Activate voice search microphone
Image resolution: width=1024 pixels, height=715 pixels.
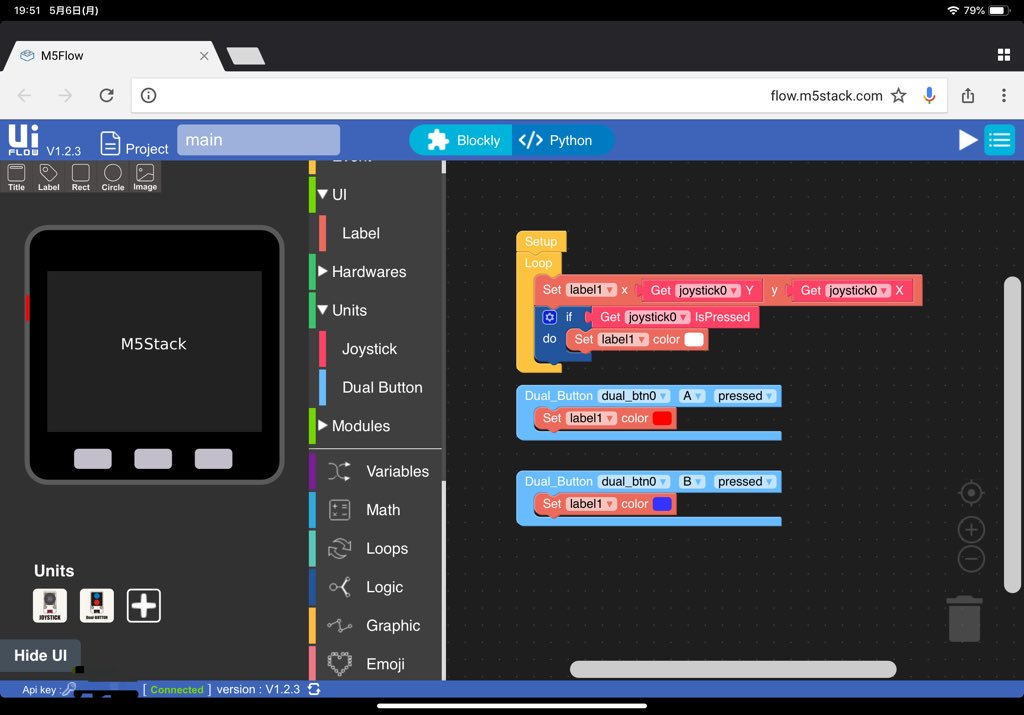[x=929, y=95]
